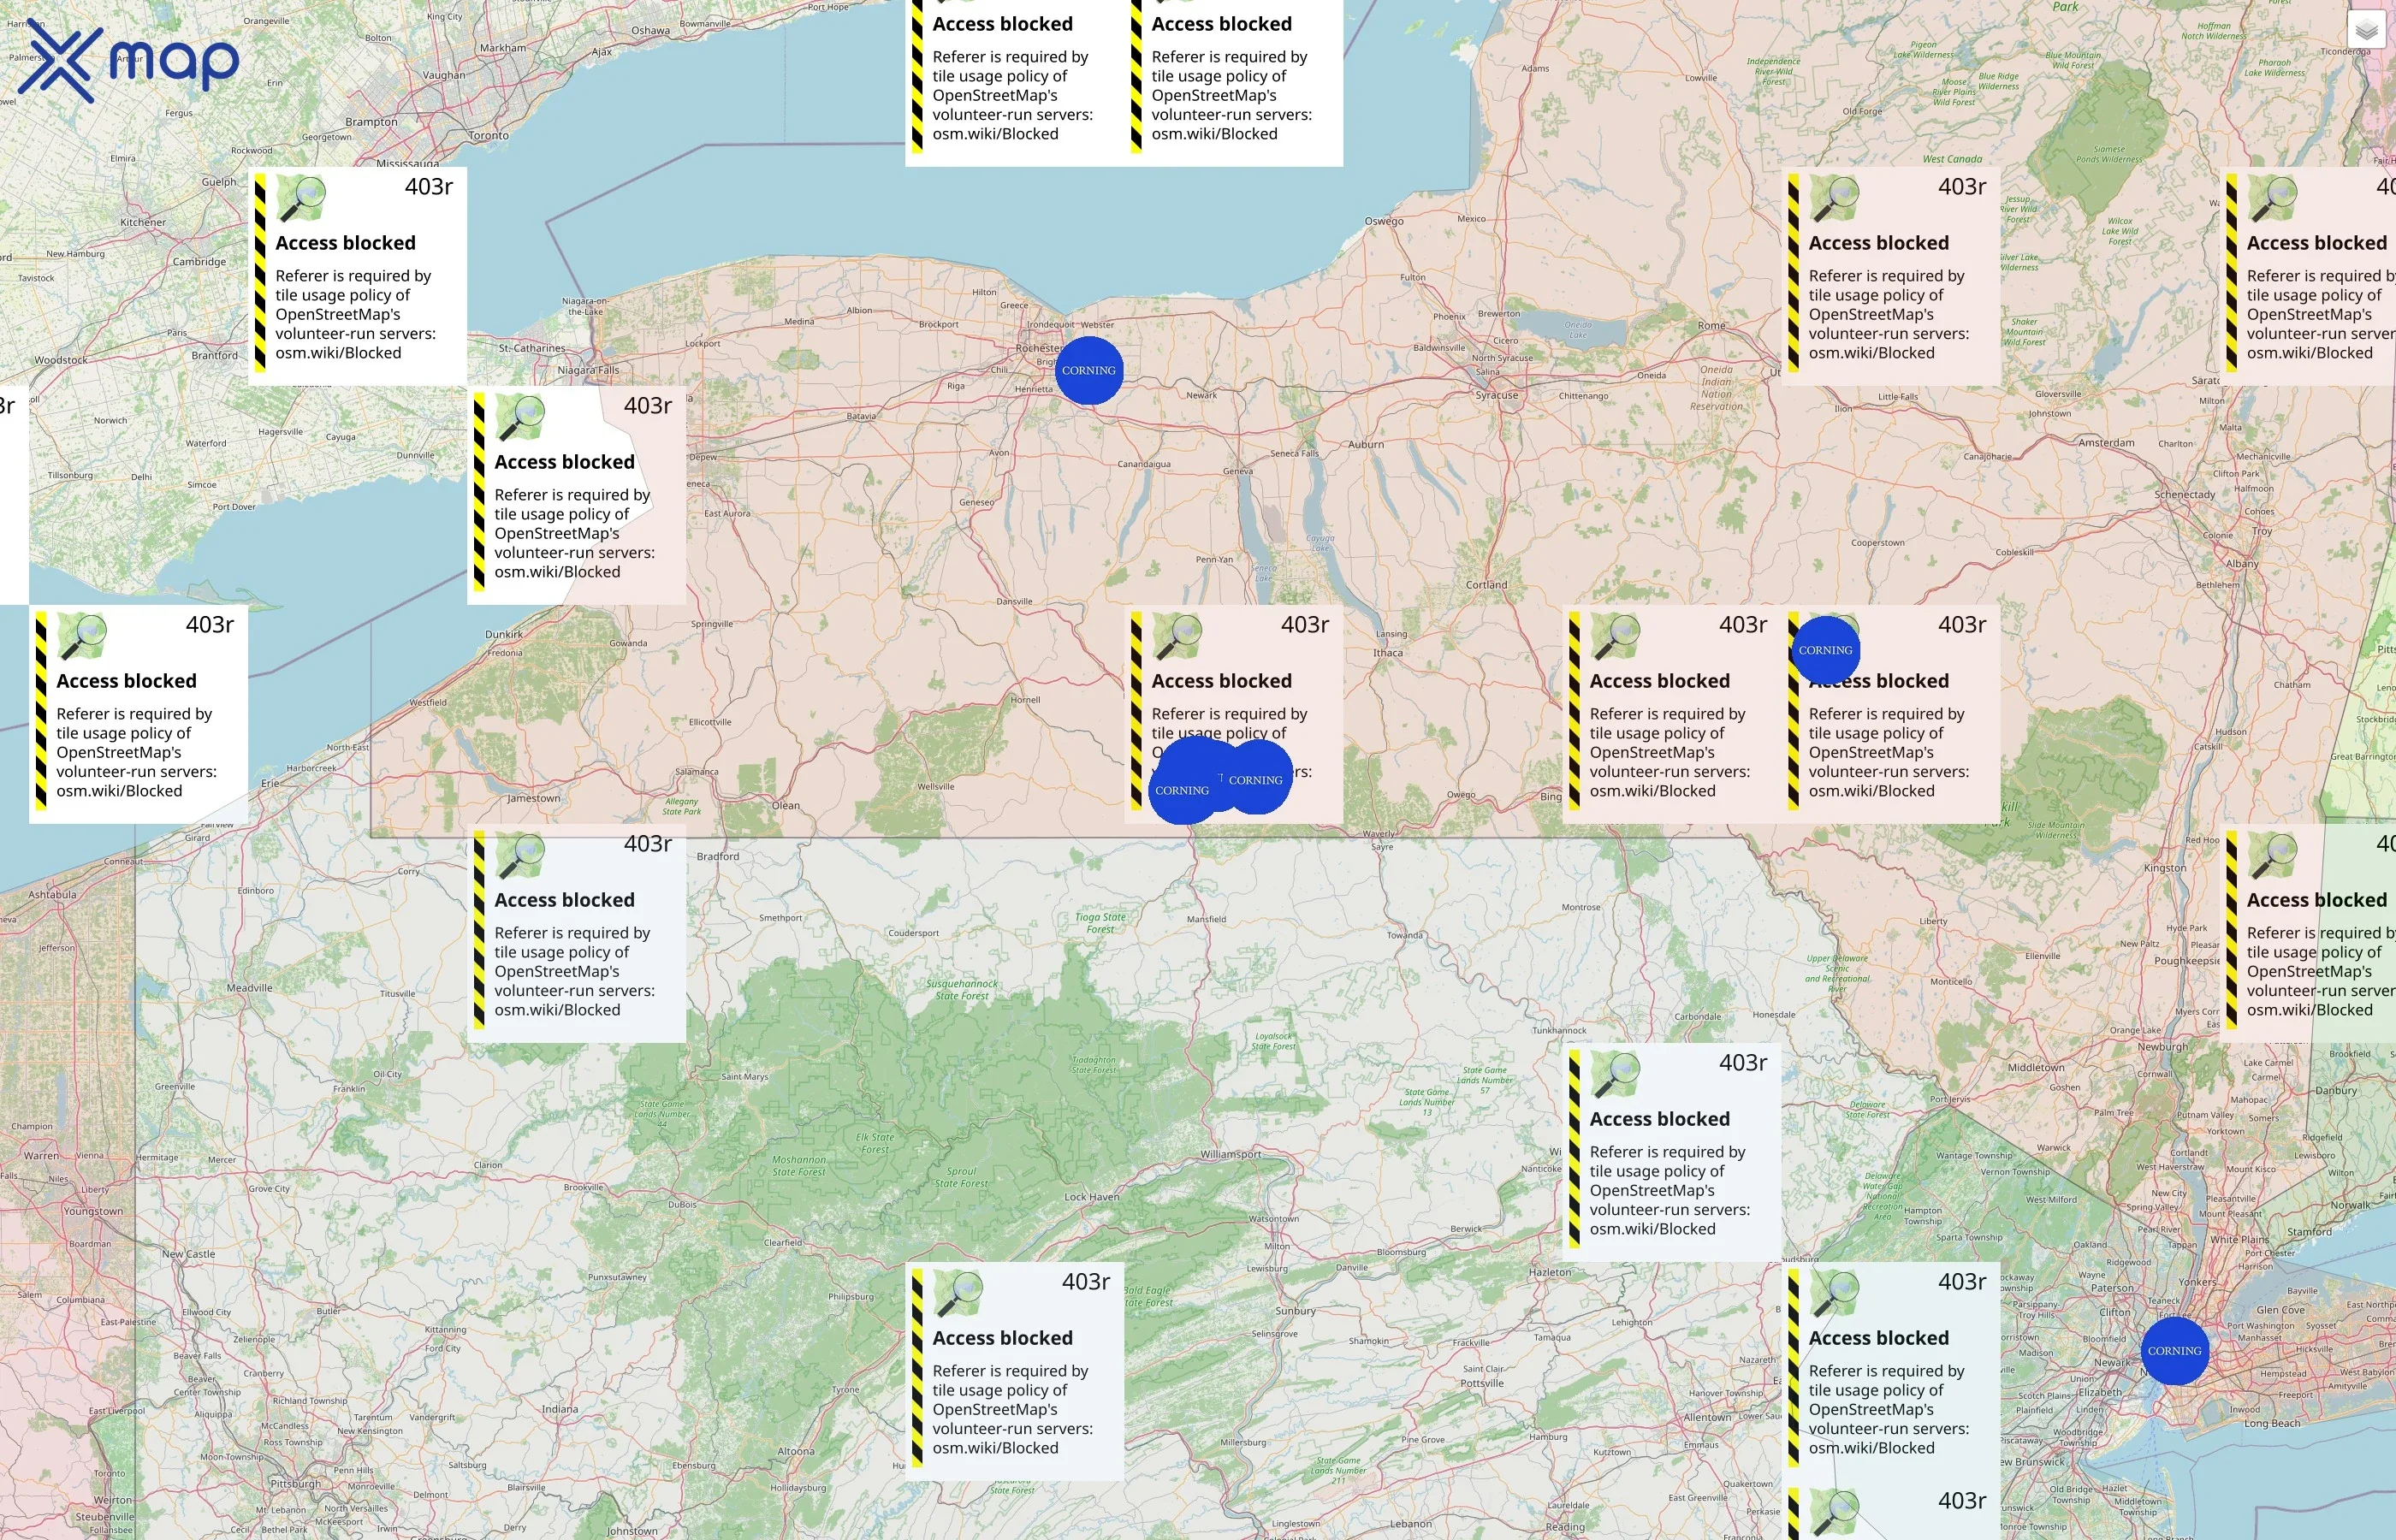Screen dimensions: 2396x1540
Task: Click the 'Kingston' map label
Action: pos(2165,868)
